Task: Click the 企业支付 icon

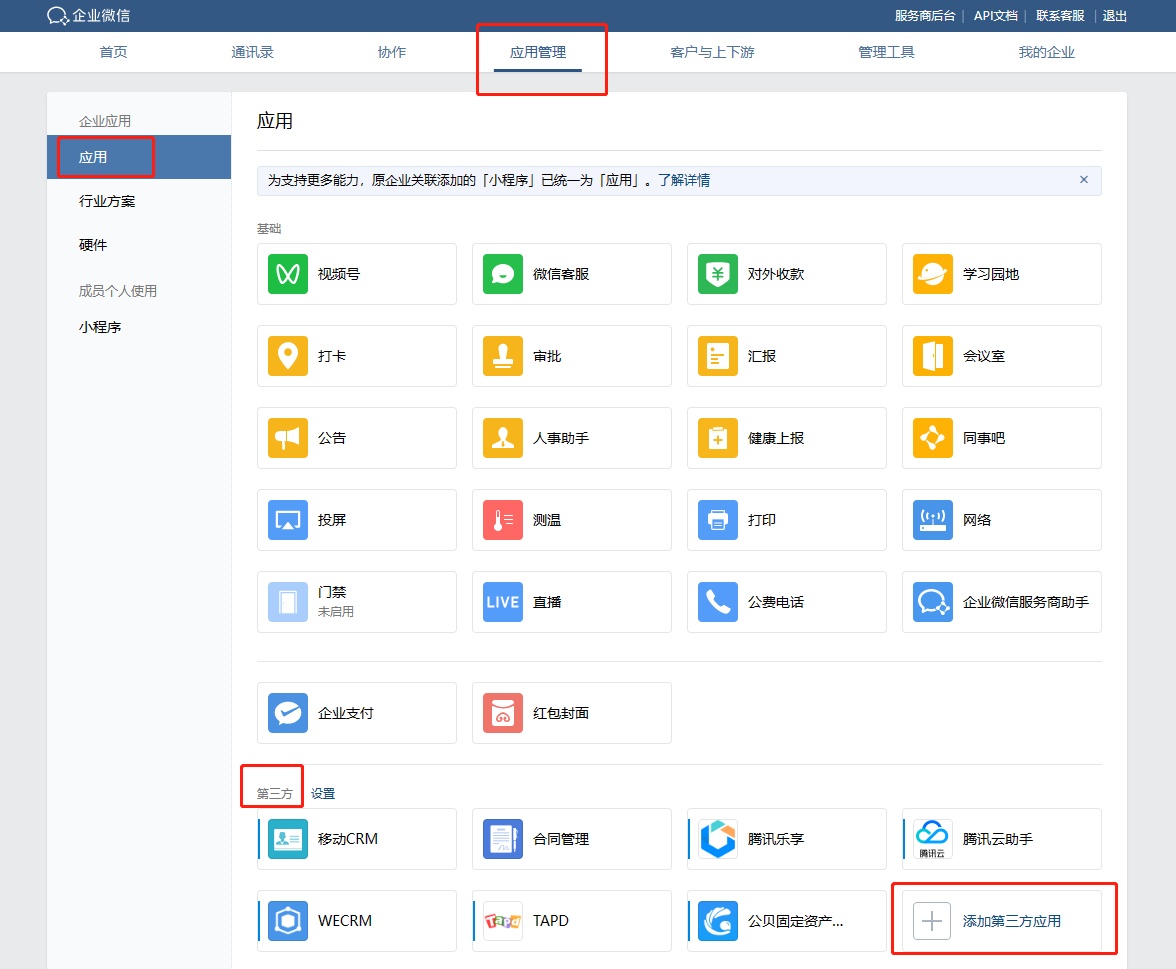Action: pos(287,712)
